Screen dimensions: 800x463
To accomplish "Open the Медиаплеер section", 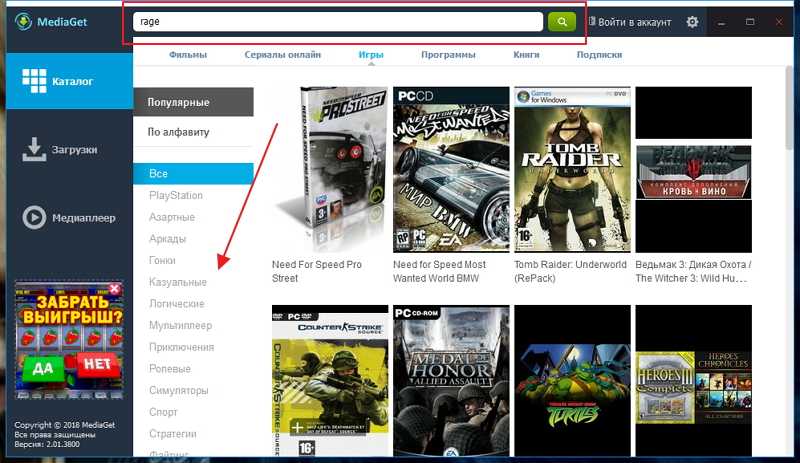I will tap(69, 217).
